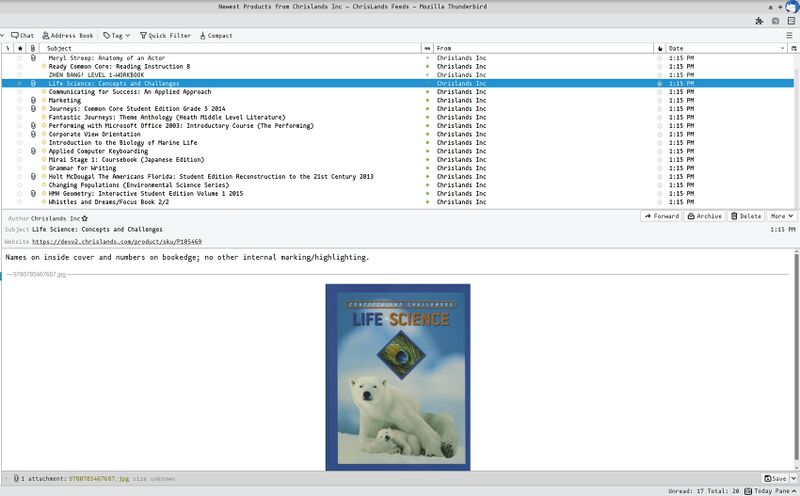Select Applied Computer Keyboarding message
Image resolution: width=800 pixels, height=496 pixels.
pos(98,151)
